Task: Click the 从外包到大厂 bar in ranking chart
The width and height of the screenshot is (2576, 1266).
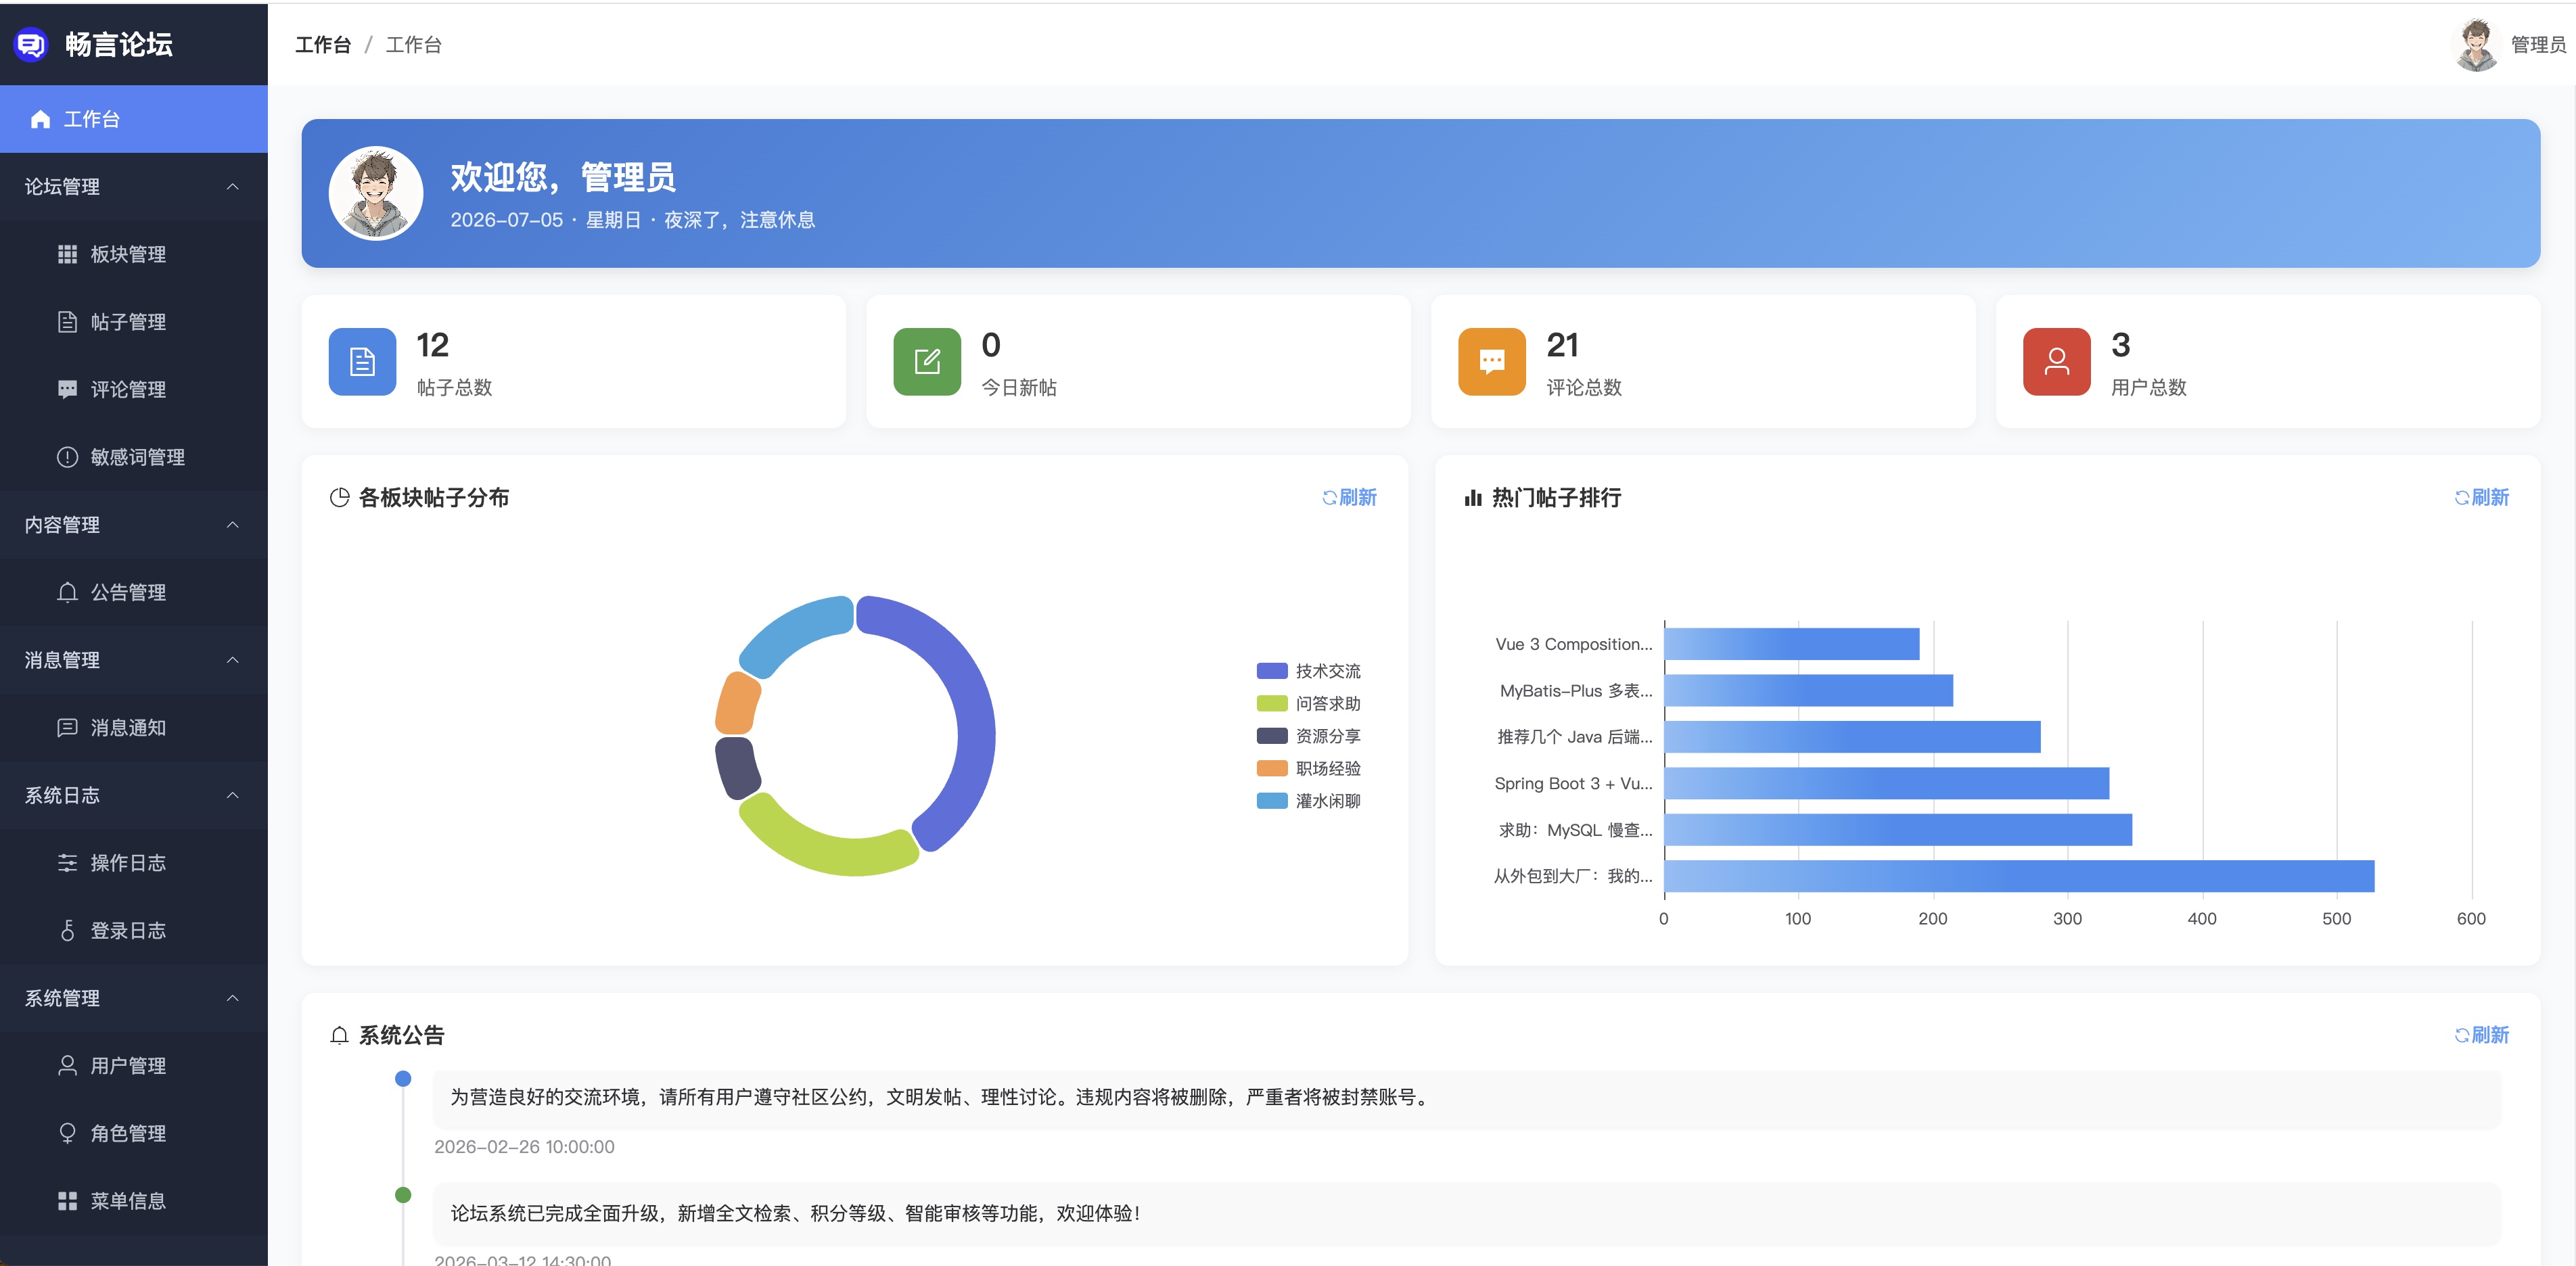Action: point(2019,876)
